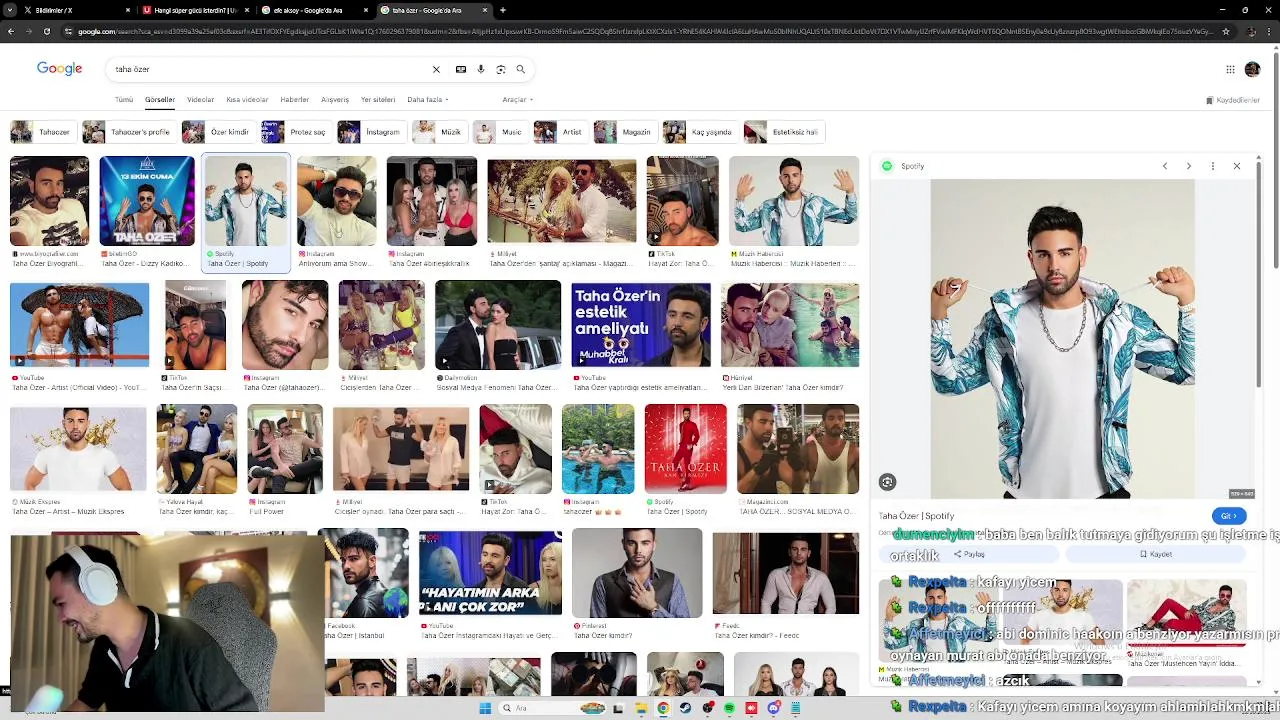
Task: Open the Kaydedilenler saved items link
Action: click(x=1233, y=100)
